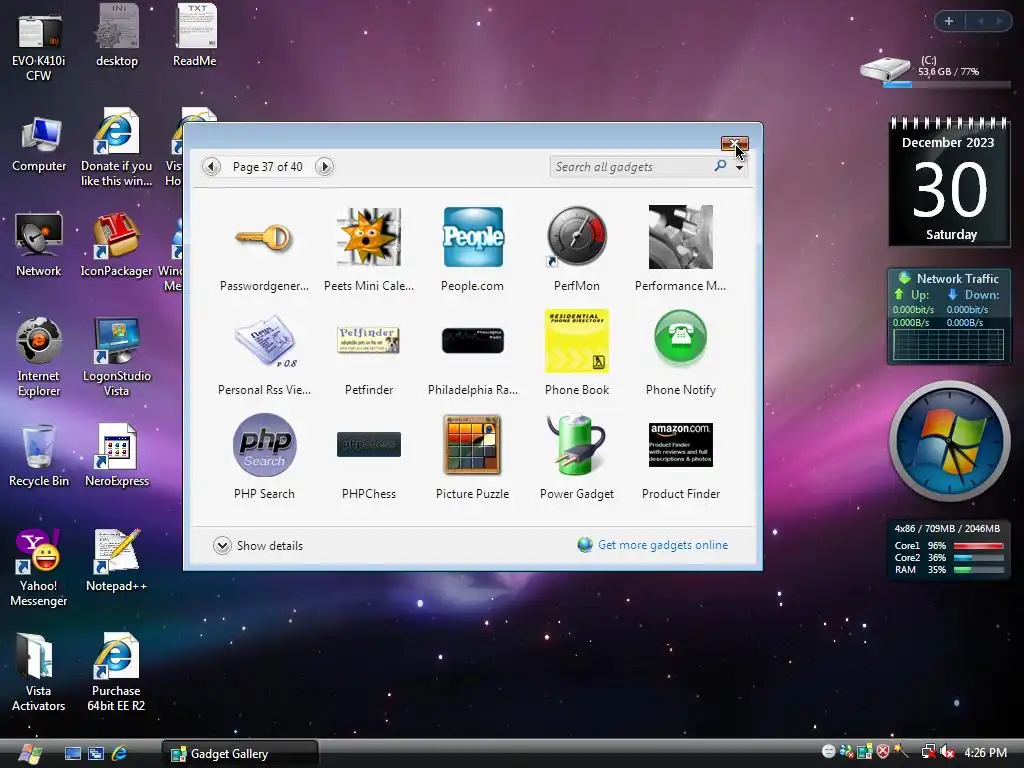The width and height of the screenshot is (1024, 768).
Task: Select the Power Gadget battery icon
Action: 577,445
